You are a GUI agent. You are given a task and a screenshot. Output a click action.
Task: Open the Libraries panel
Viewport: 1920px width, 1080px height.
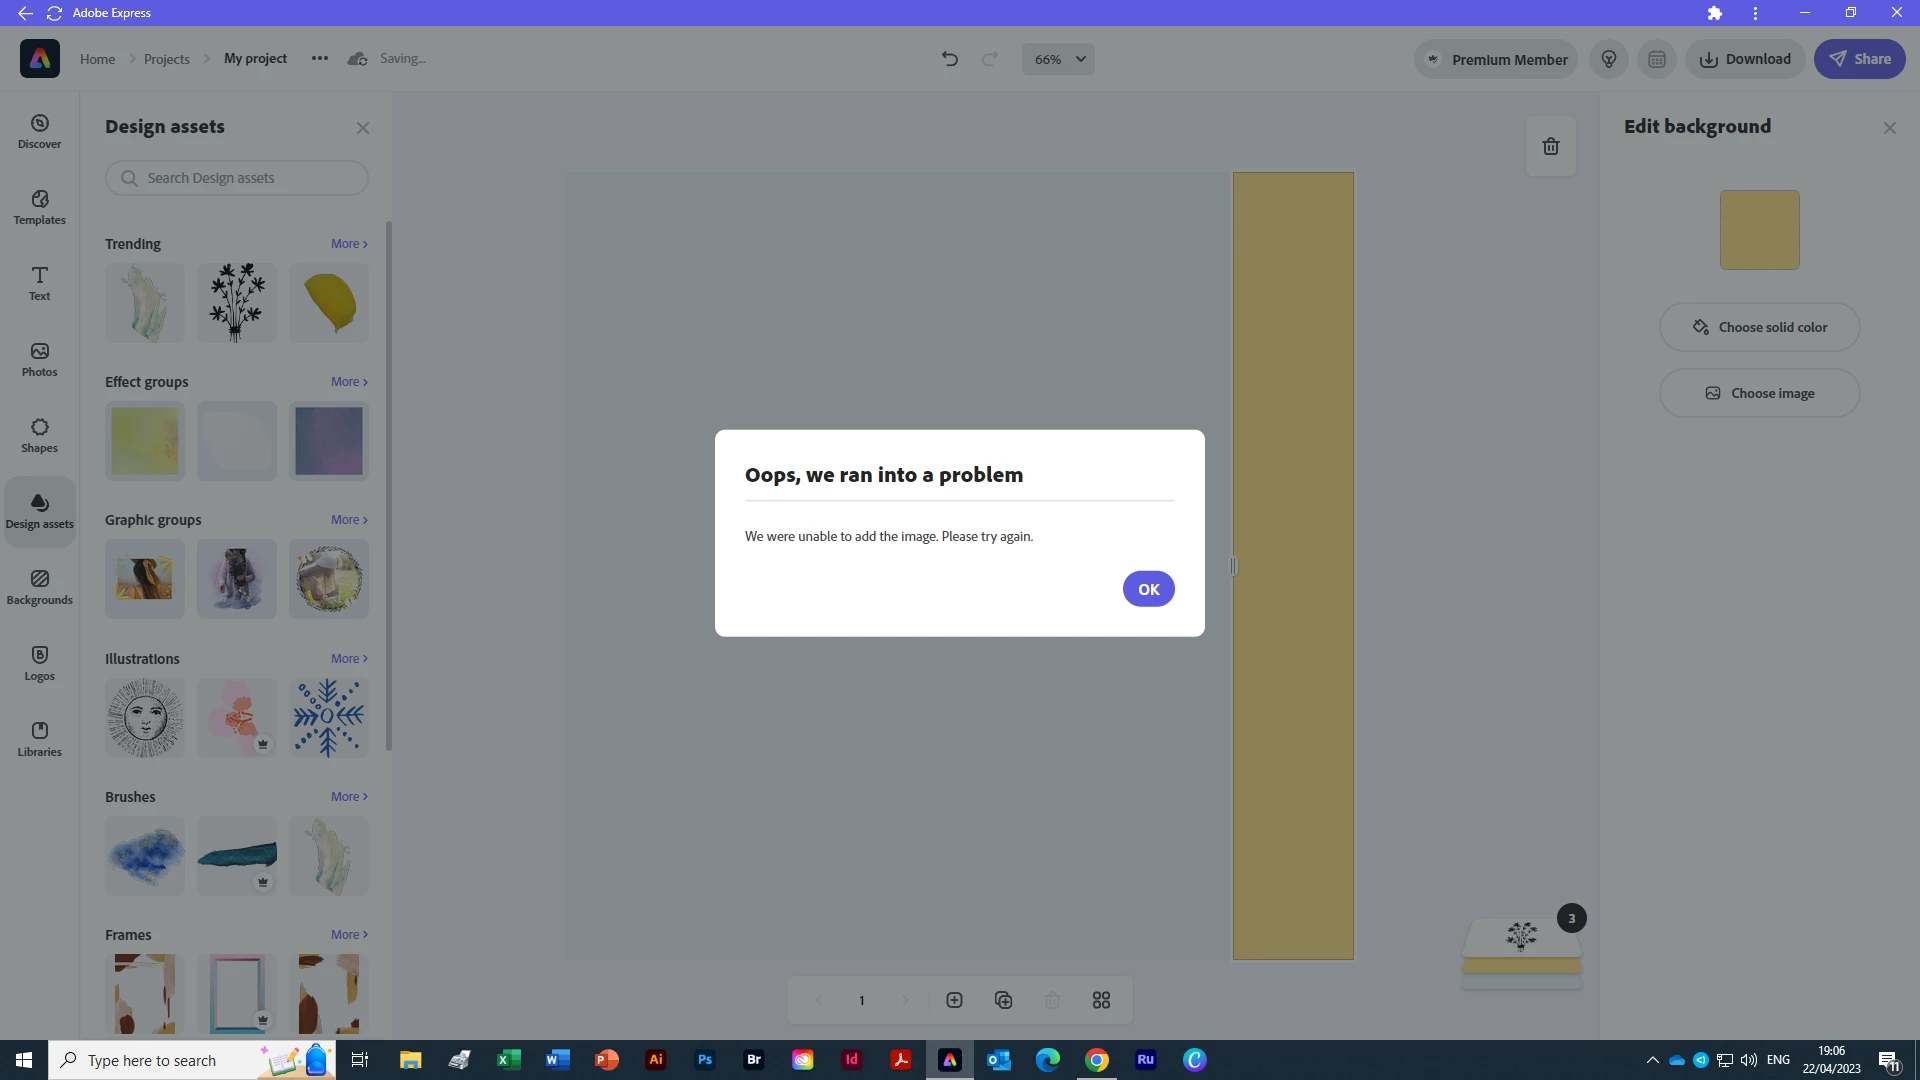pyautogui.click(x=39, y=739)
